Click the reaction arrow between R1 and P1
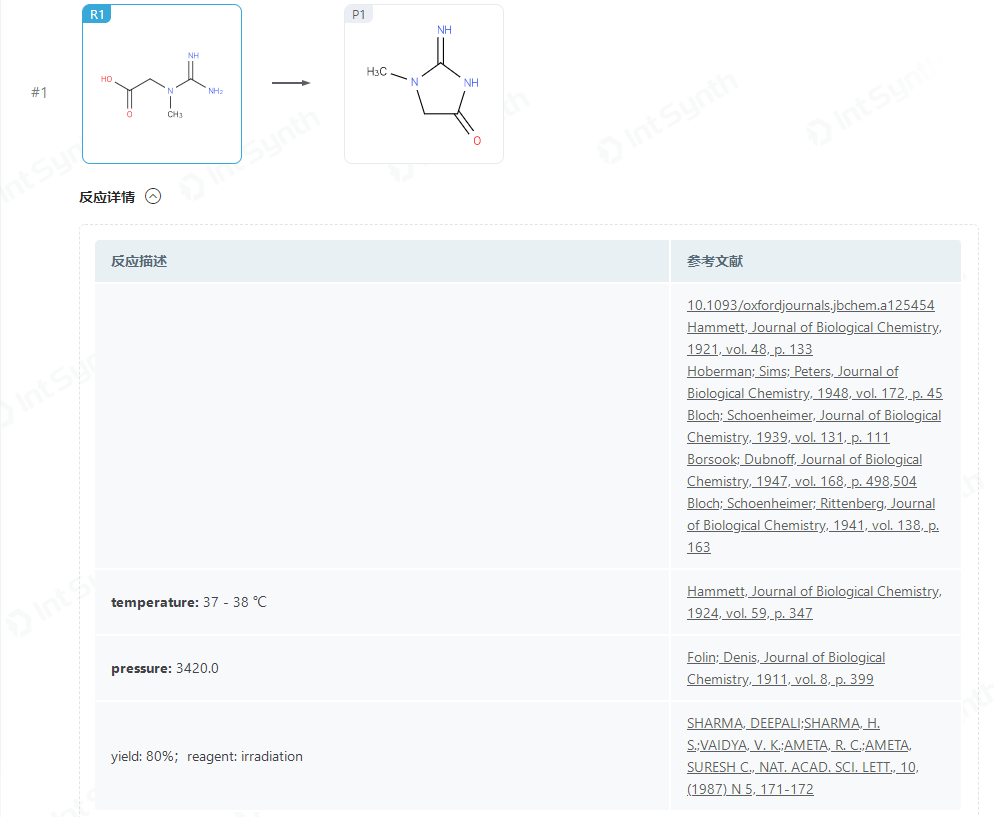The width and height of the screenshot is (994, 817). click(x=291, y=83)
